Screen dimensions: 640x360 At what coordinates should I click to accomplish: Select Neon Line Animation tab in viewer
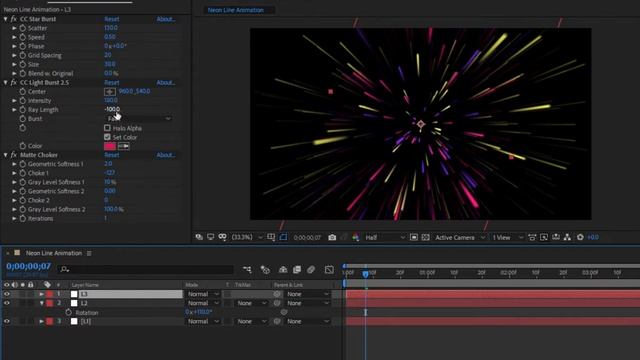point(236,10)
